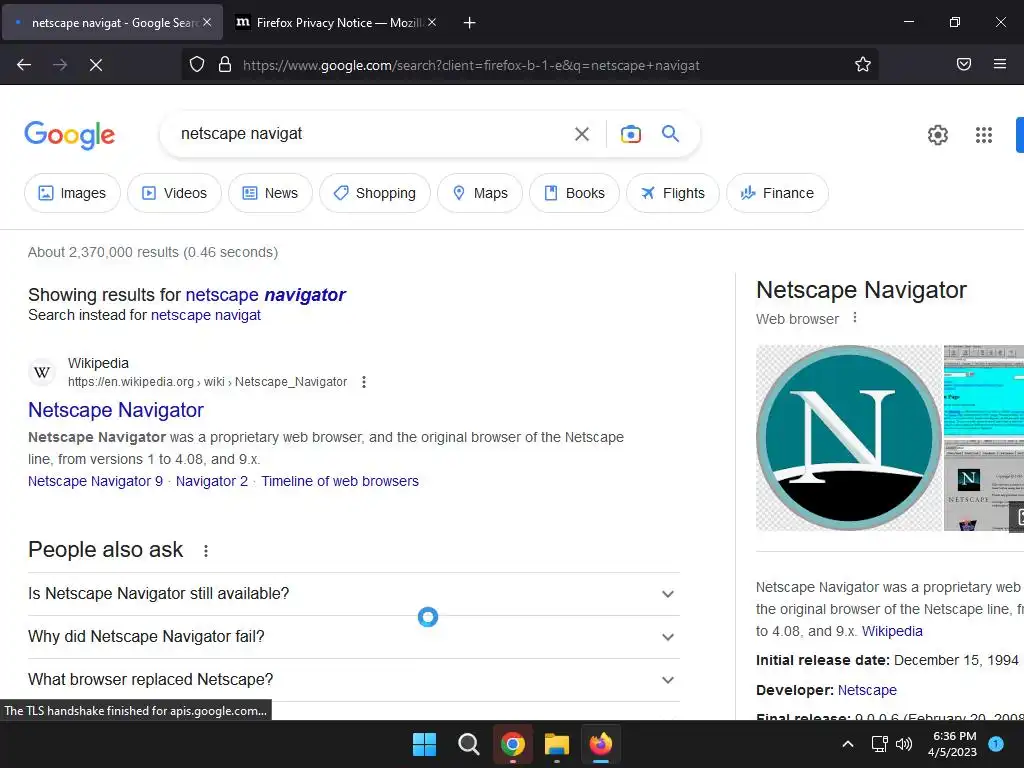1024x768 pixels.
Task: Filter results by Videos
Action: tap(174, 193)
